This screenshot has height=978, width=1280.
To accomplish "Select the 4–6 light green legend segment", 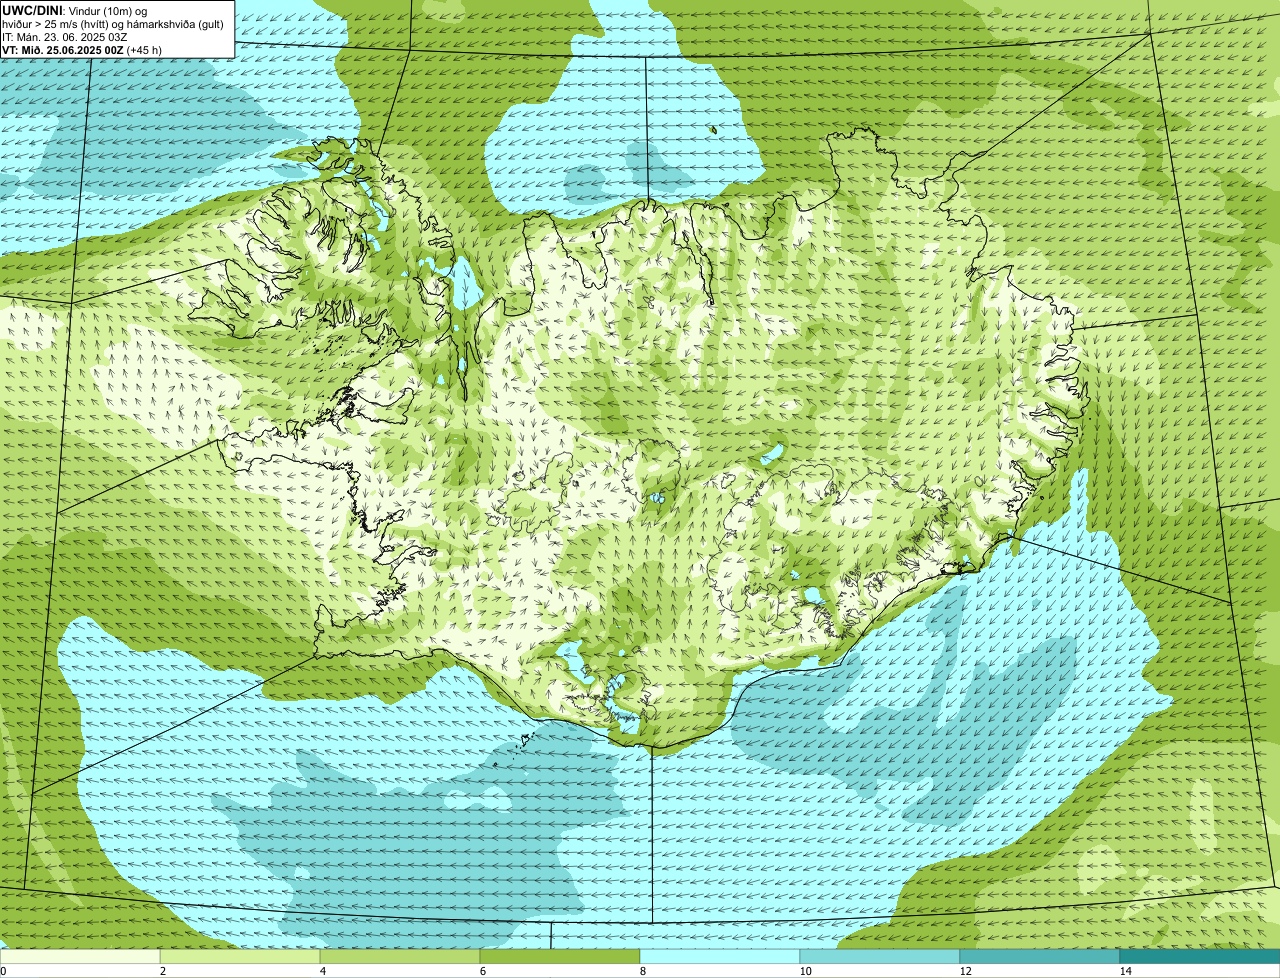I will (400, 956).
